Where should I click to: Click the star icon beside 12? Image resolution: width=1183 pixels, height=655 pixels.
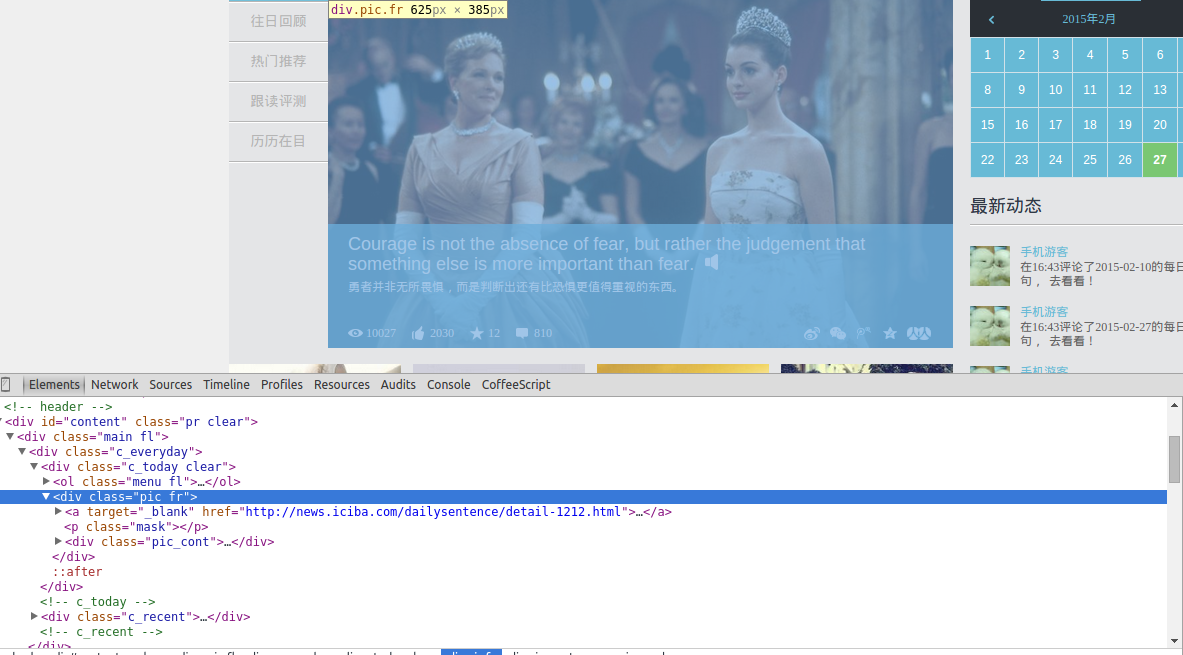[477, 333]
